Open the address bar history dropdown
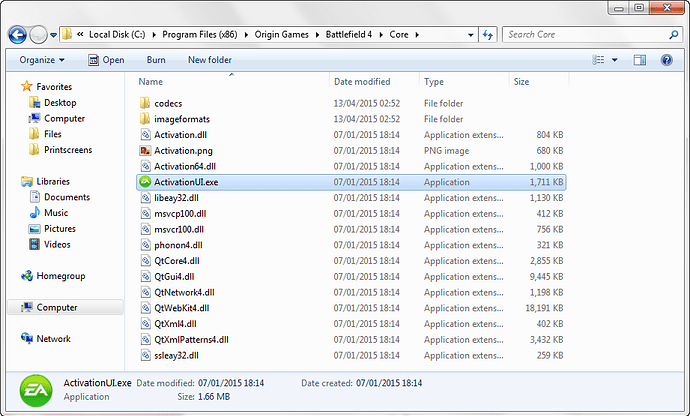The height and width of the screenshot is (416, 690). (470, 35)
